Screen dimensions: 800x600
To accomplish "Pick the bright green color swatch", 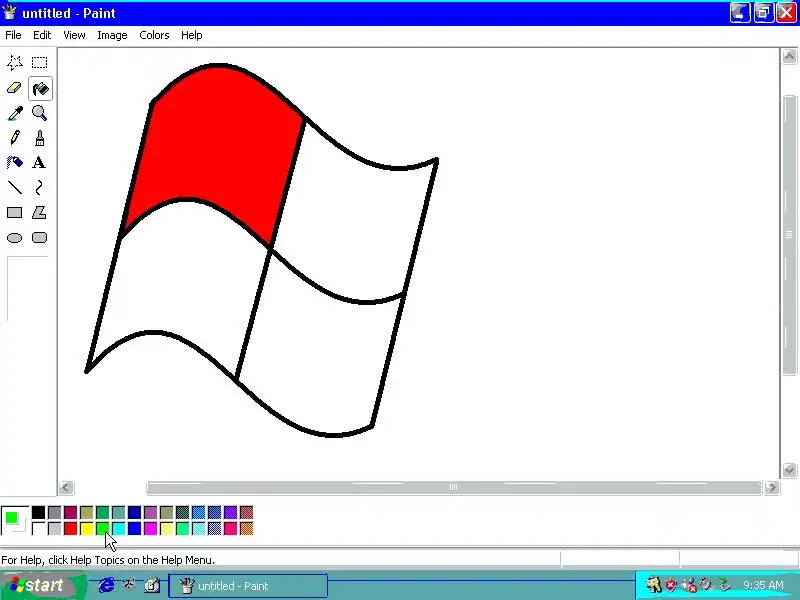I will point(103,528).
